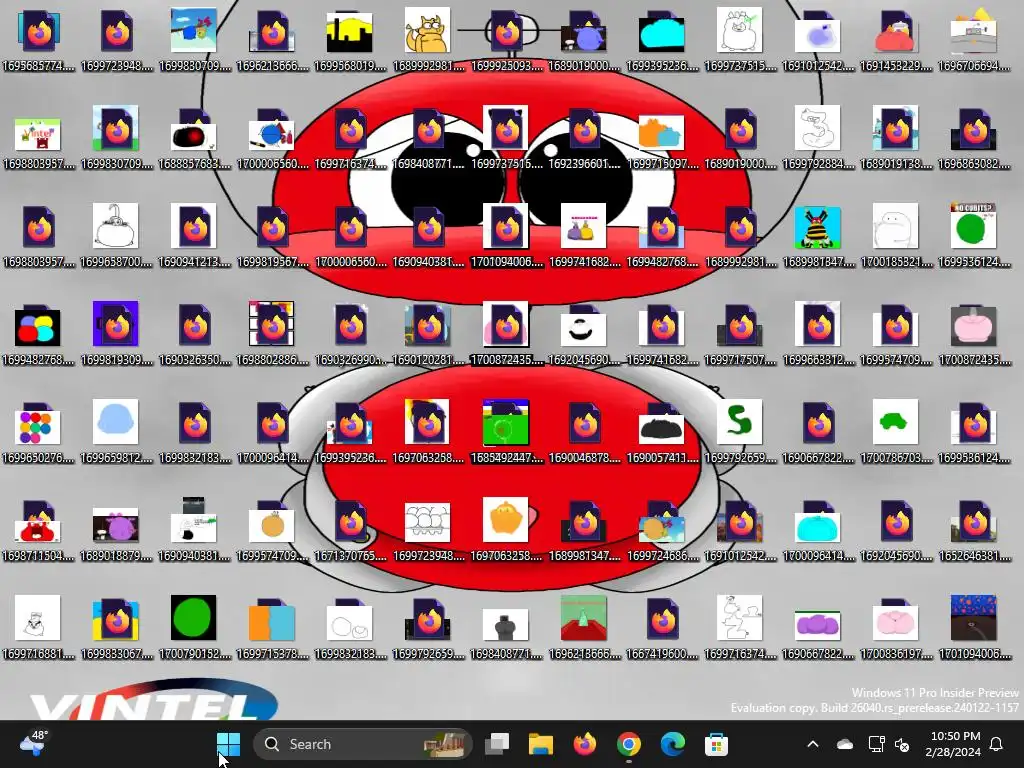
Task: Select yellow cat drawing 1689992981
Action: 428,40
